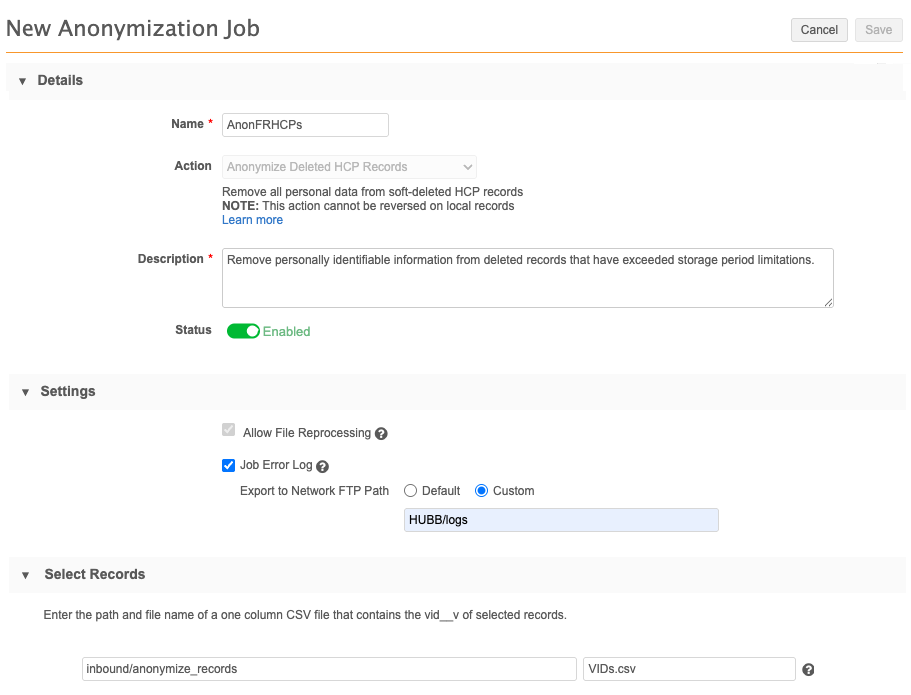Viewport: 911px width, 695px height.
Task: Uncheck the Job Error Log checkbox
Action: click(228, 465)
